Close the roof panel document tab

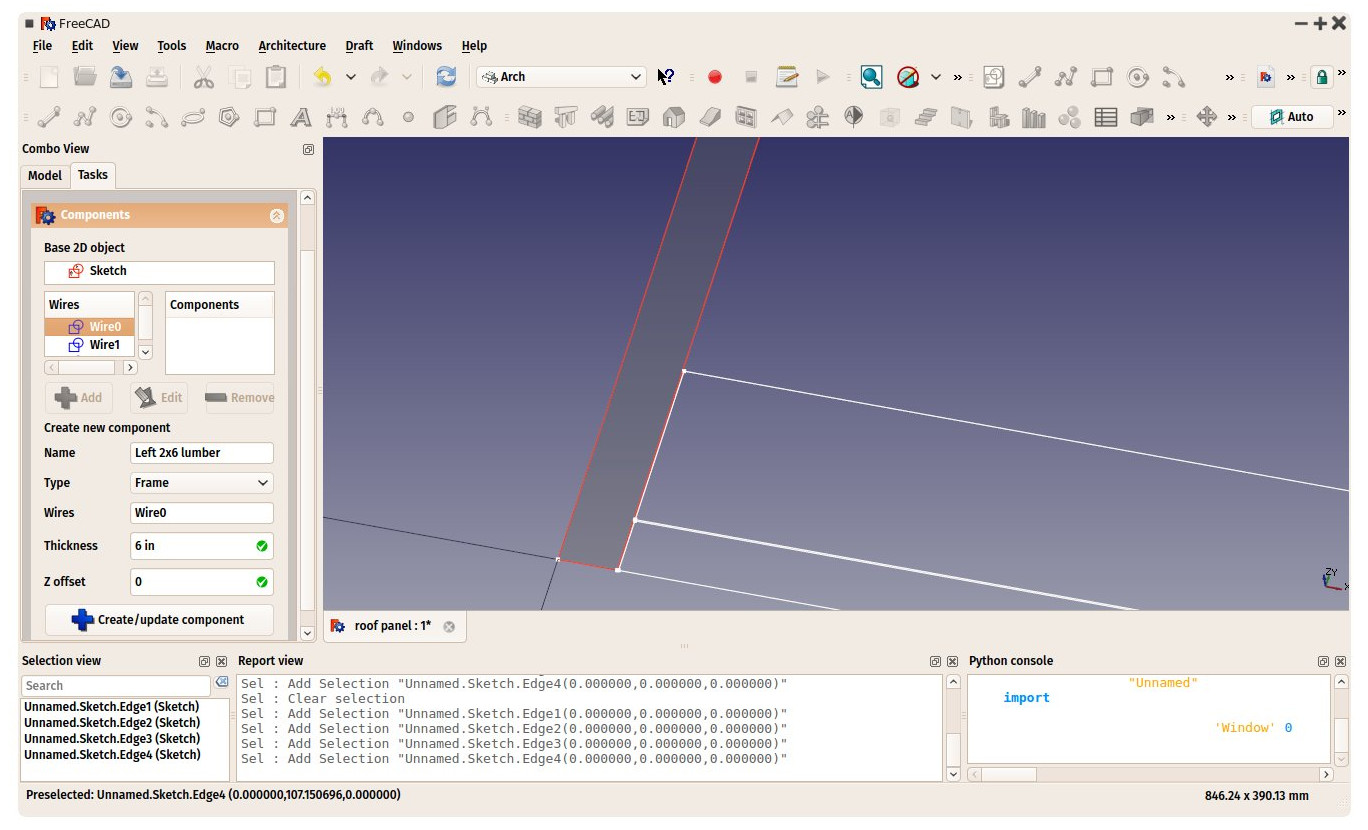click(449, 627)
